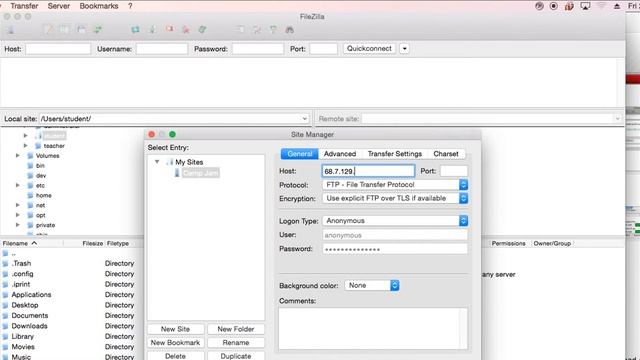Screen dimensions: 640x360
Task: Click the eject icon in menu bar
Action: coord(617,6)
